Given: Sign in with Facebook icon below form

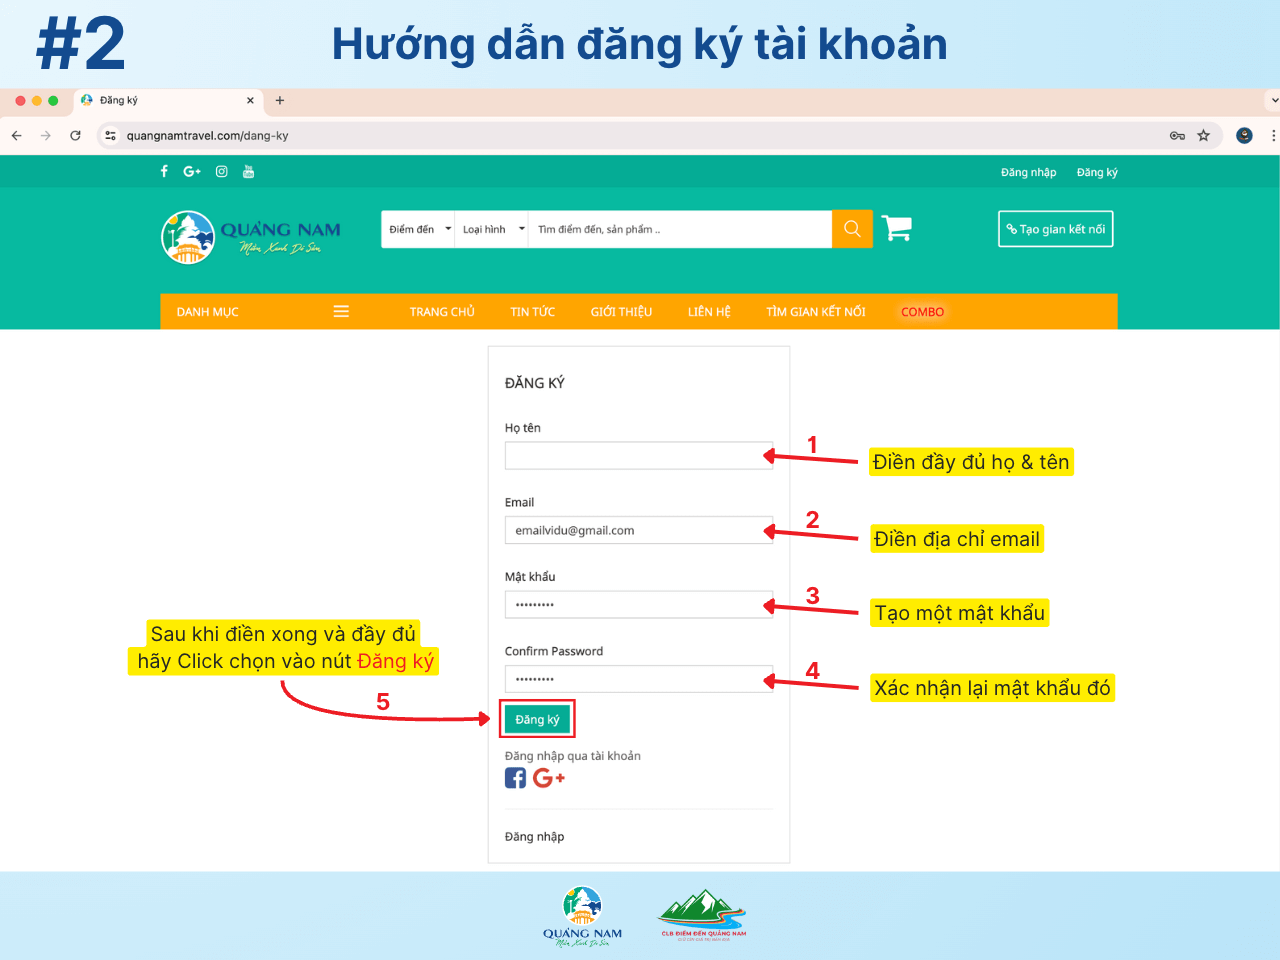Looking at the screenshot, I should (515, 778).
